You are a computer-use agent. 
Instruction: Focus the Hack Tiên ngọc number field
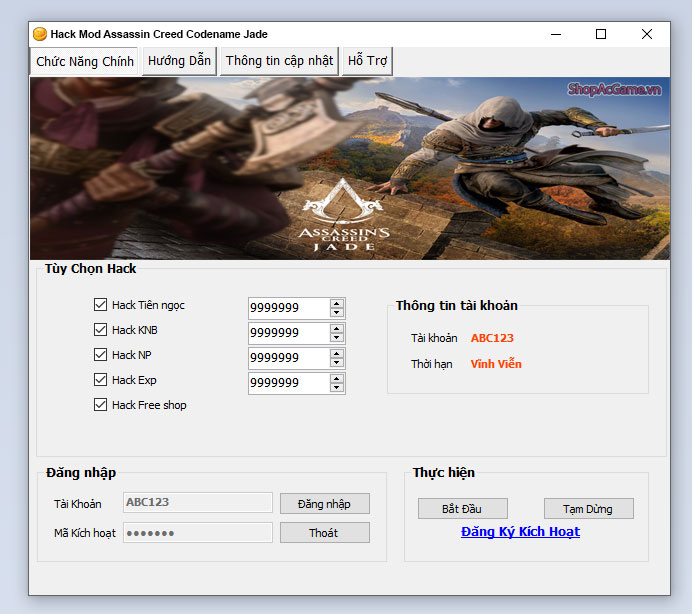click(289, 308)
